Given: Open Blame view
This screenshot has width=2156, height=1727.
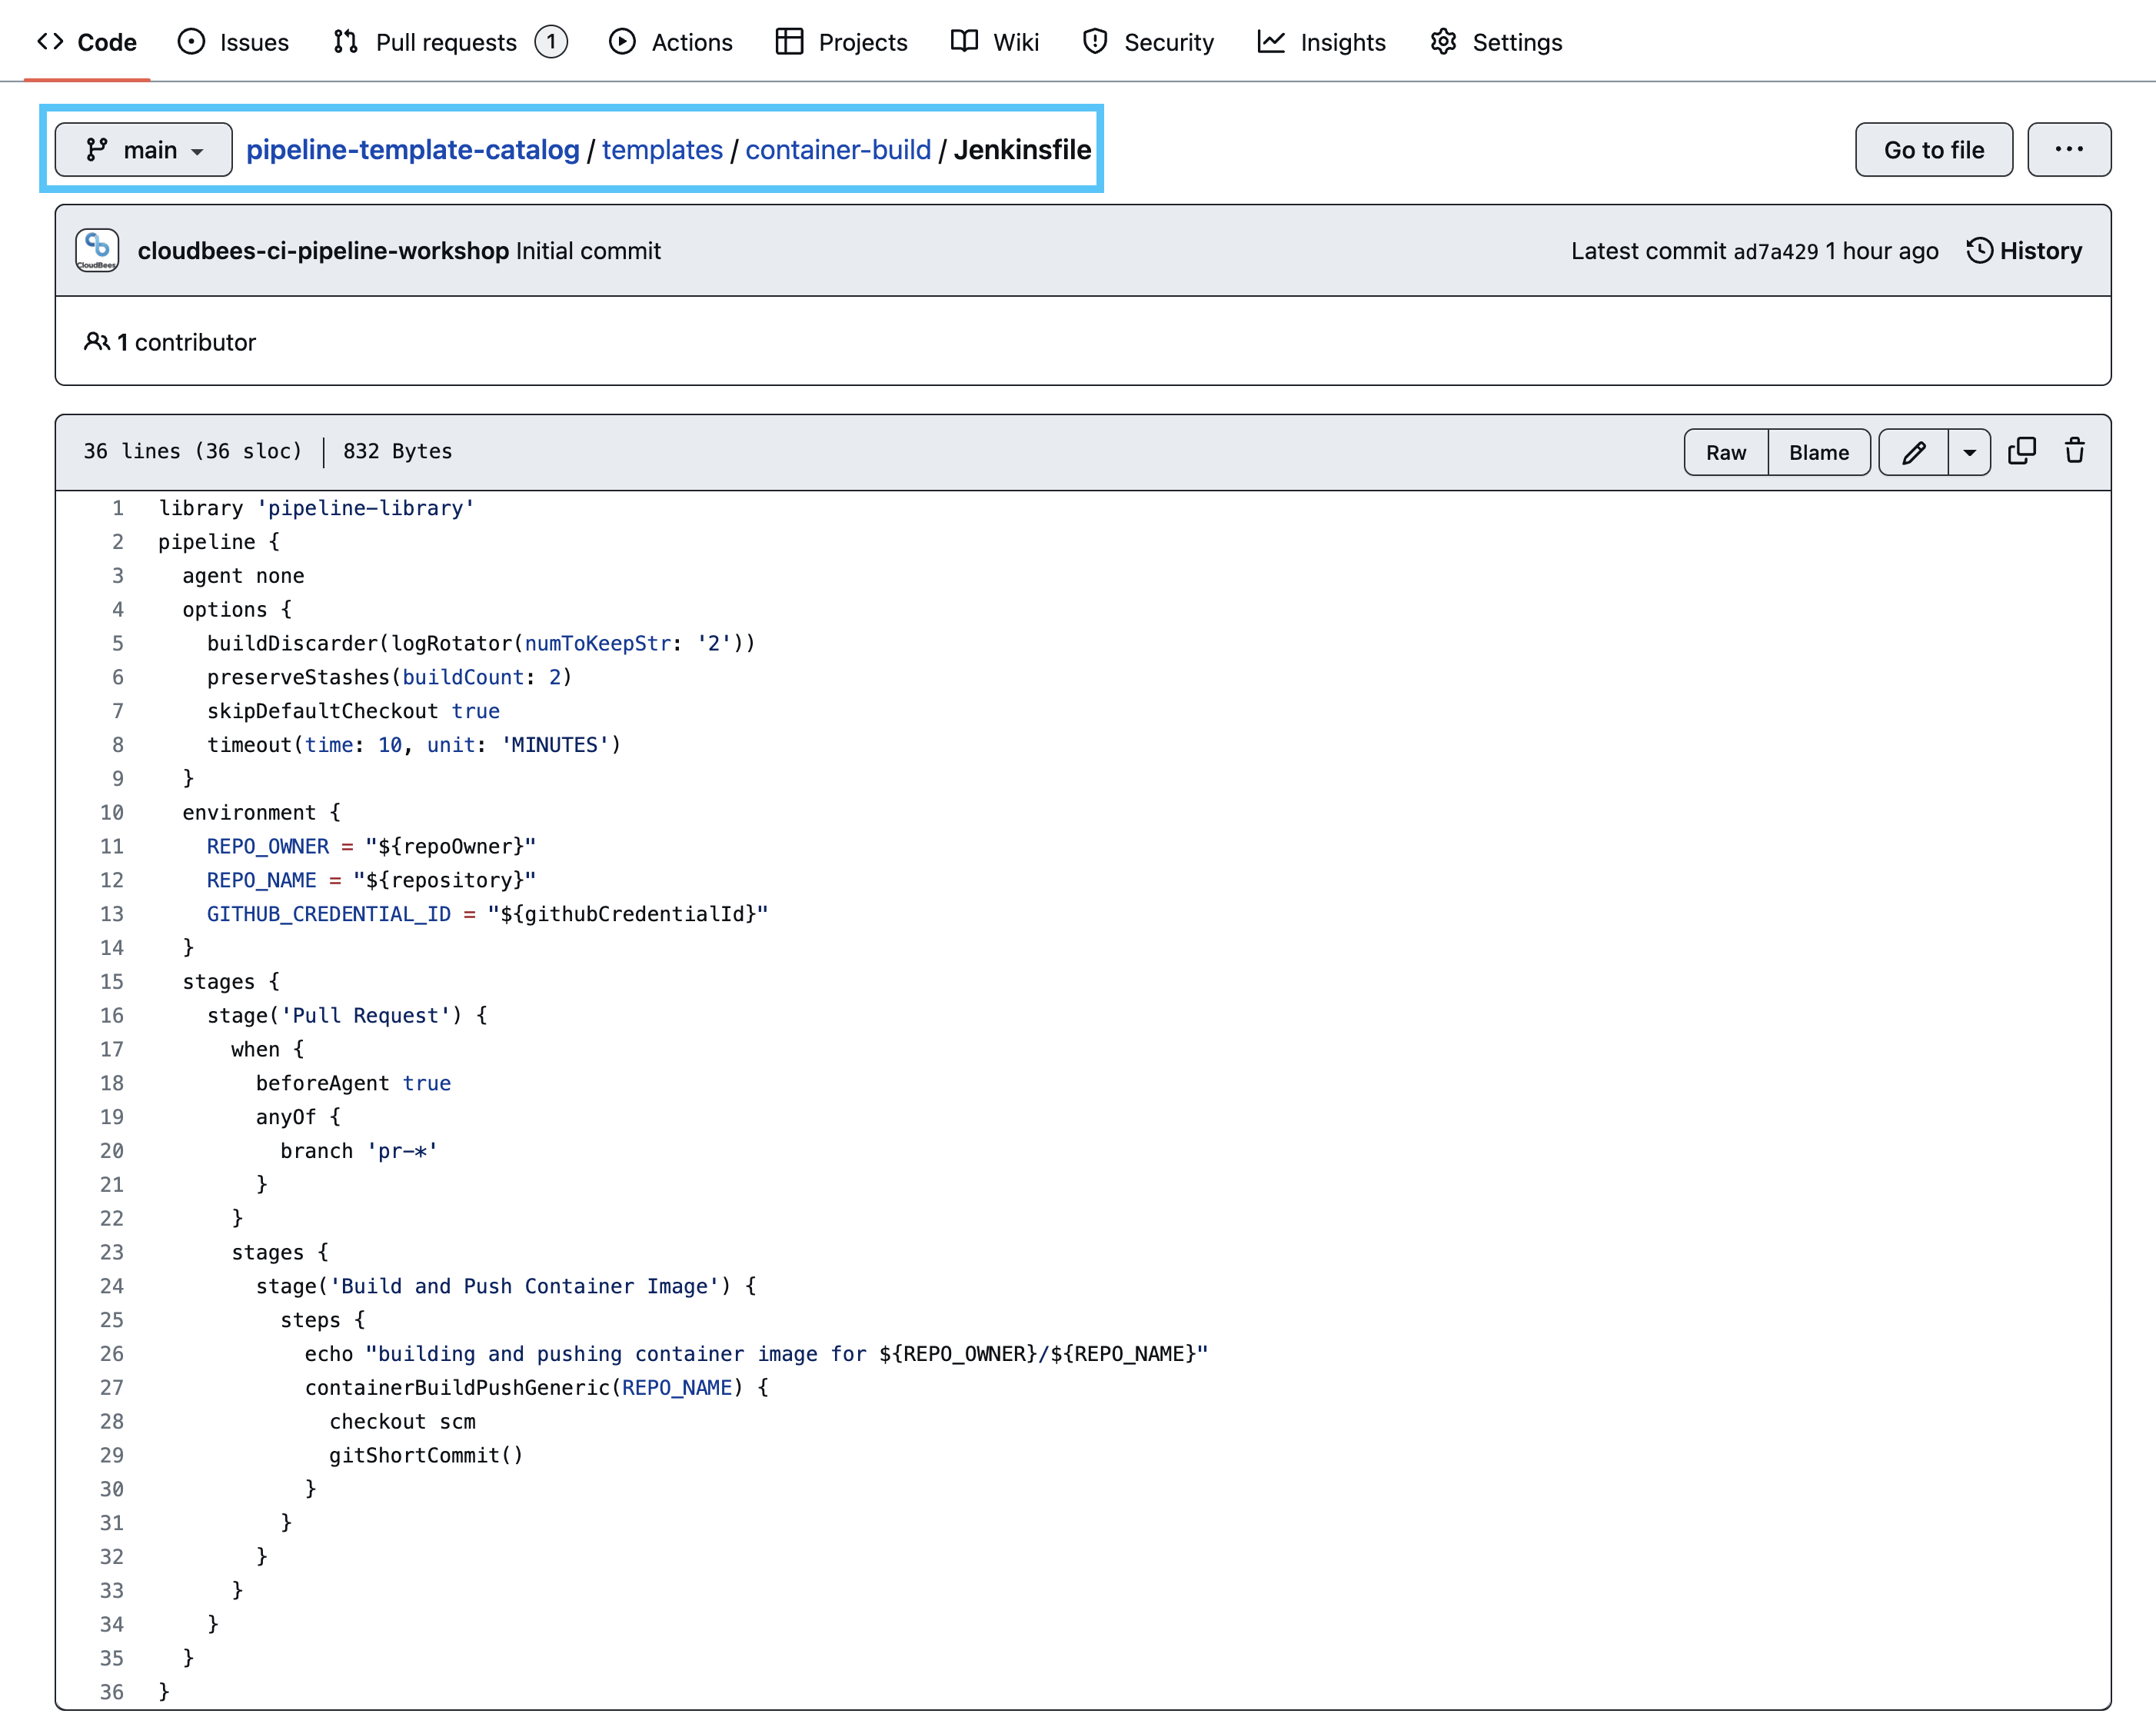Looking at the screenshot, I should click(x=1819, y=452).
